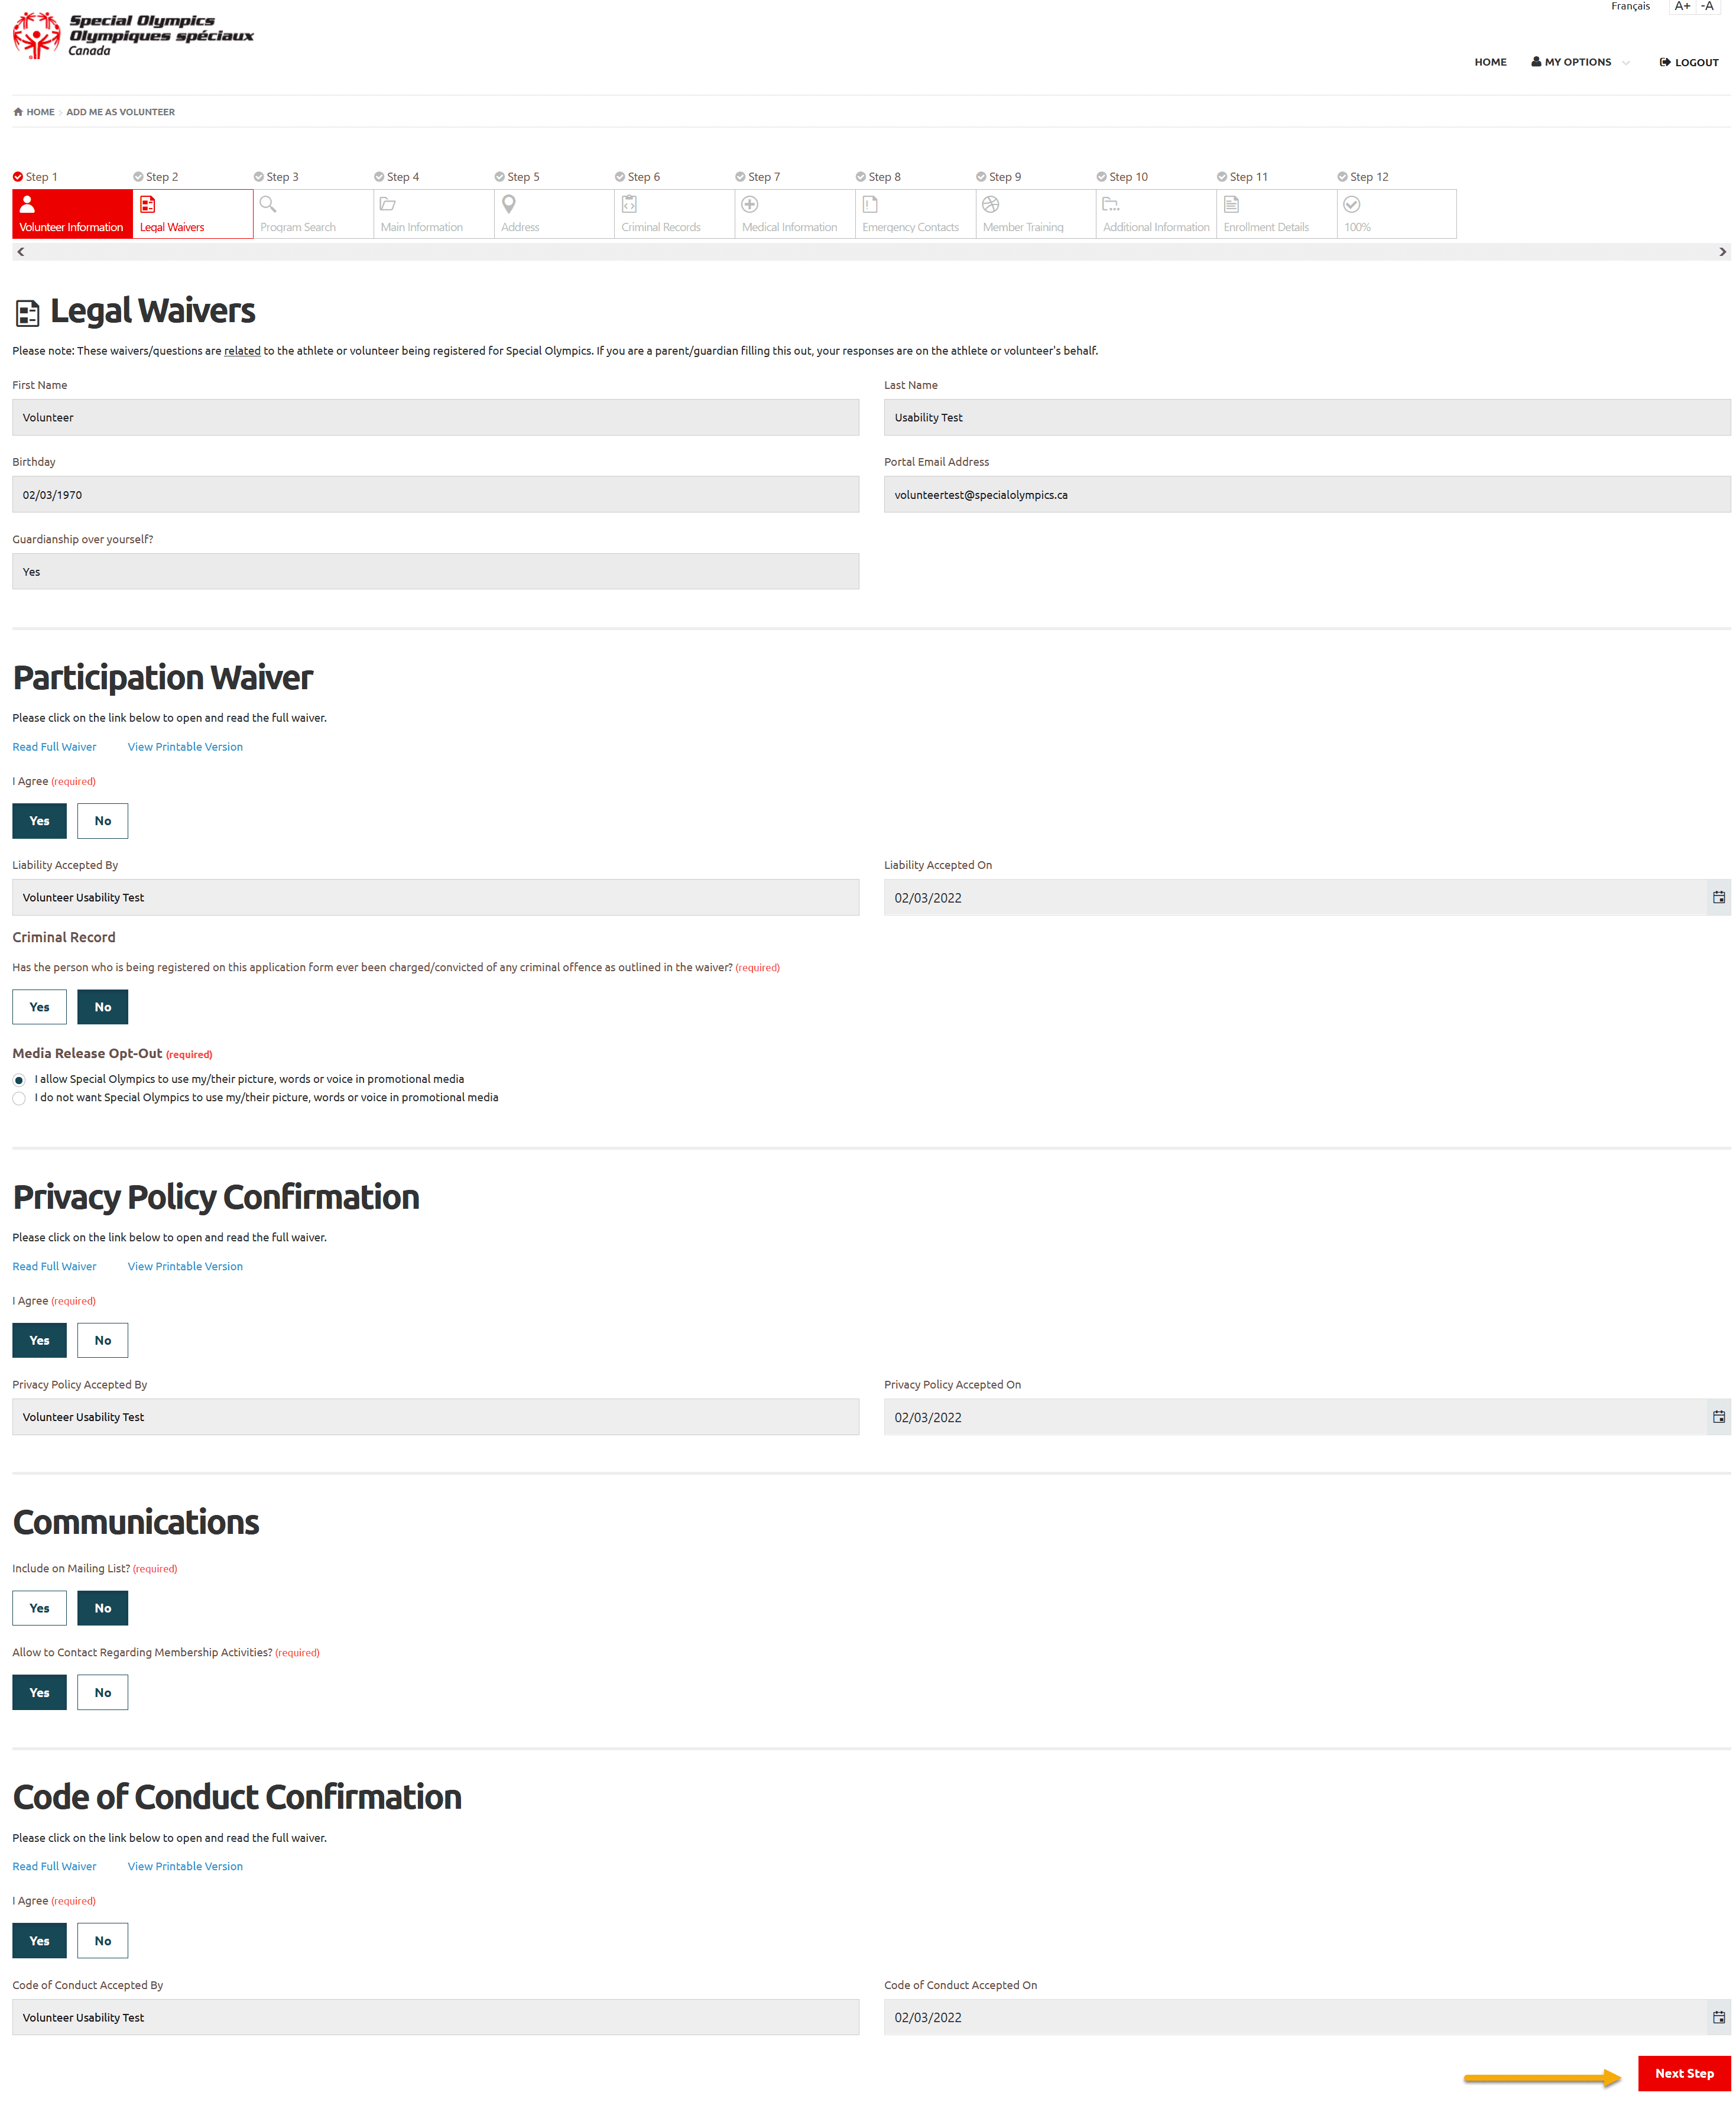Click the Liability Accepted By field
This screenshot has width=1736, height=2112.
(435, 897)
